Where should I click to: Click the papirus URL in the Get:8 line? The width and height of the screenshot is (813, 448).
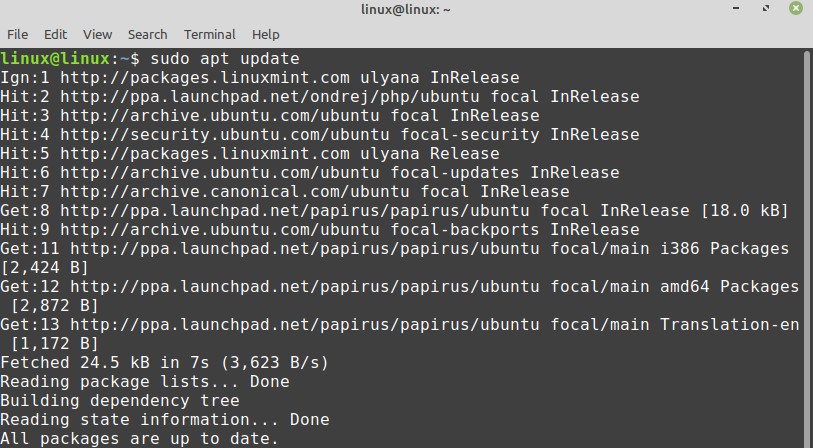tap(300, 210)
